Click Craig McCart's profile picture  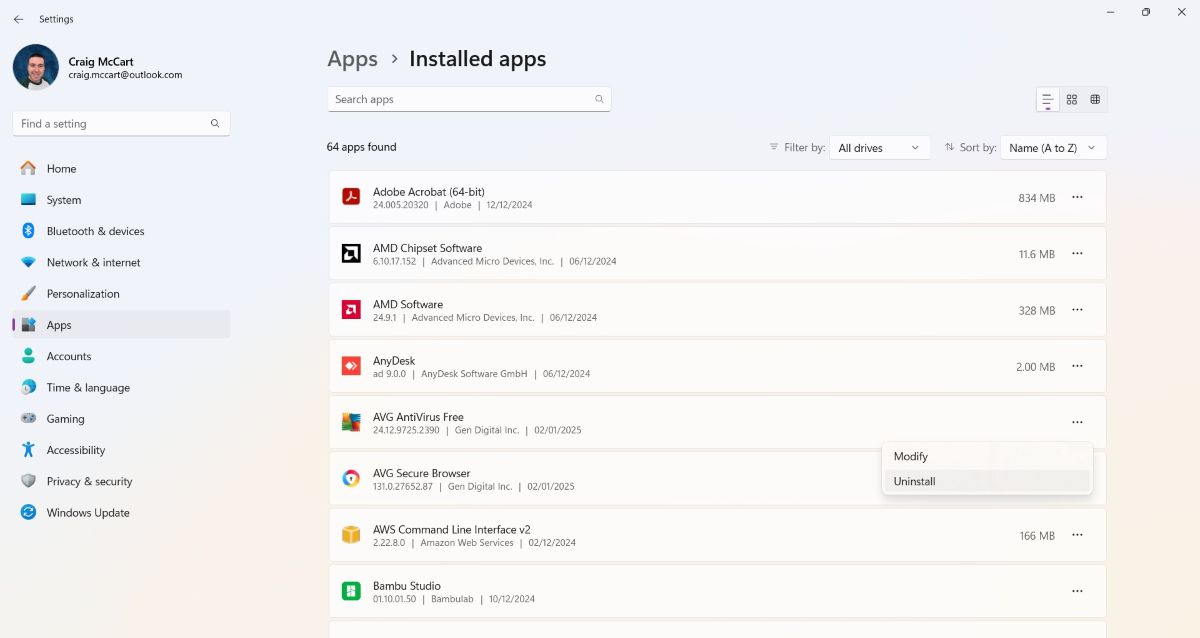coord(36,67)
